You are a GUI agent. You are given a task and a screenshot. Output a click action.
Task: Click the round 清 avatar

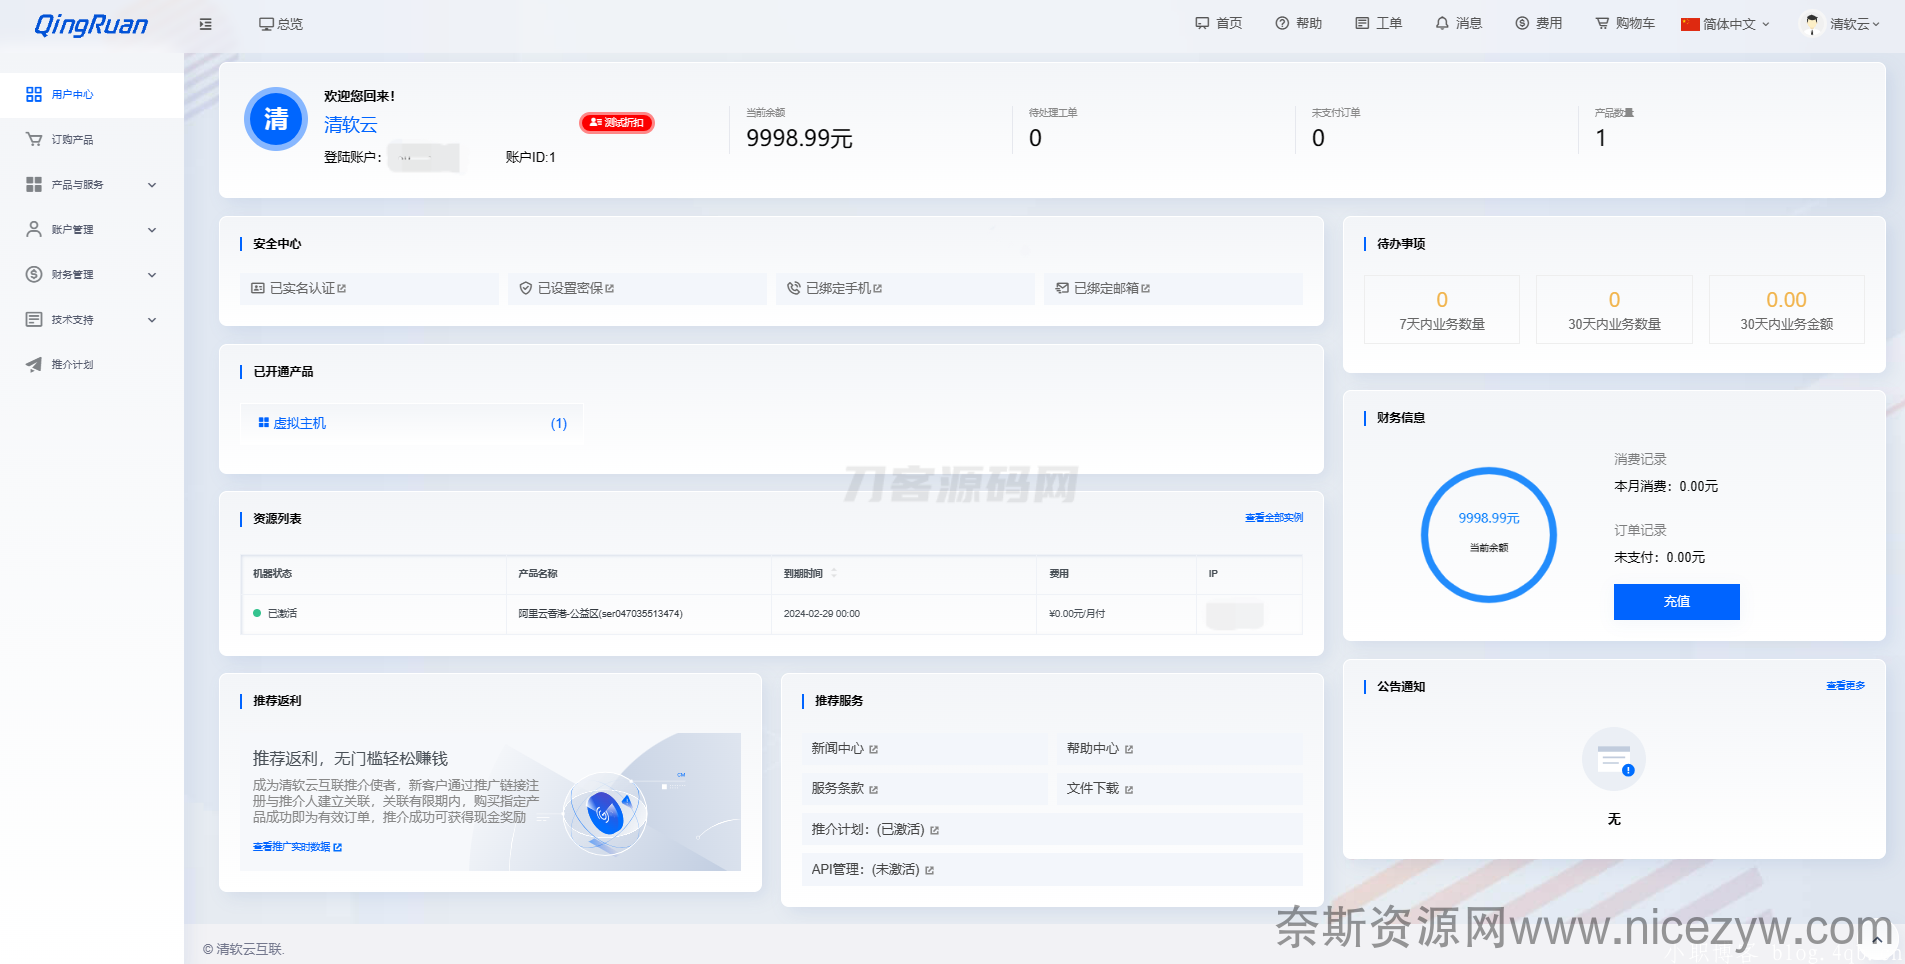click(276, 119)
